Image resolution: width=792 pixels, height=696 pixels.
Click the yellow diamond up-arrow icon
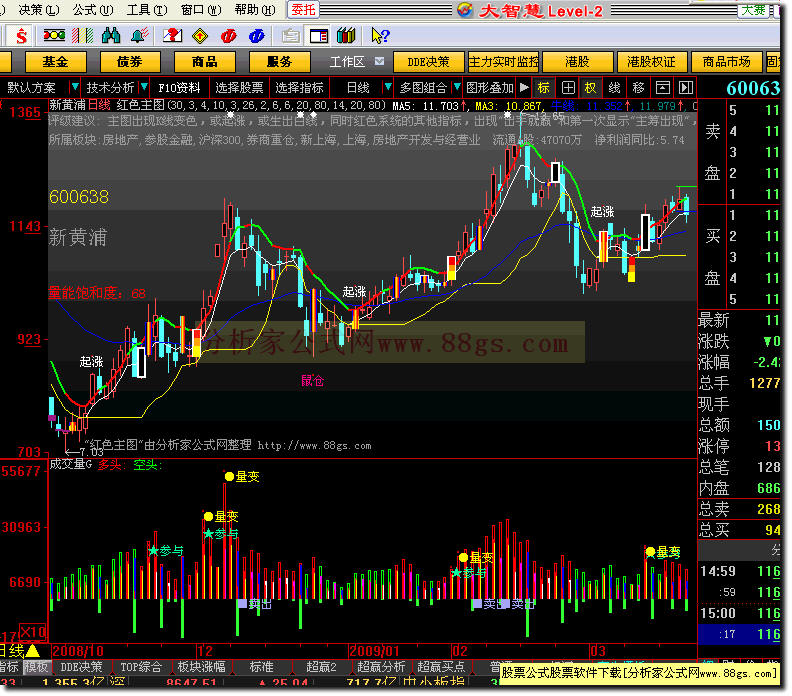coord(200,36)
